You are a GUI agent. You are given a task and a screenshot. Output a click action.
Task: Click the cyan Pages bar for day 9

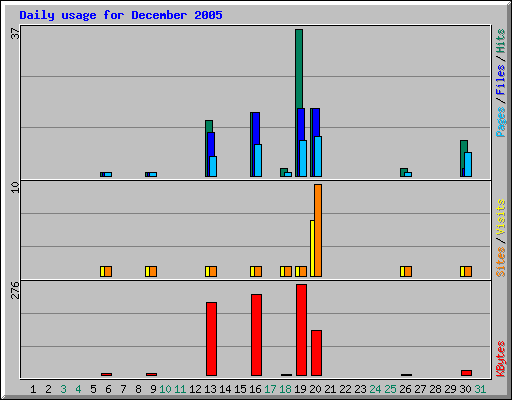(x=153, y=174)
